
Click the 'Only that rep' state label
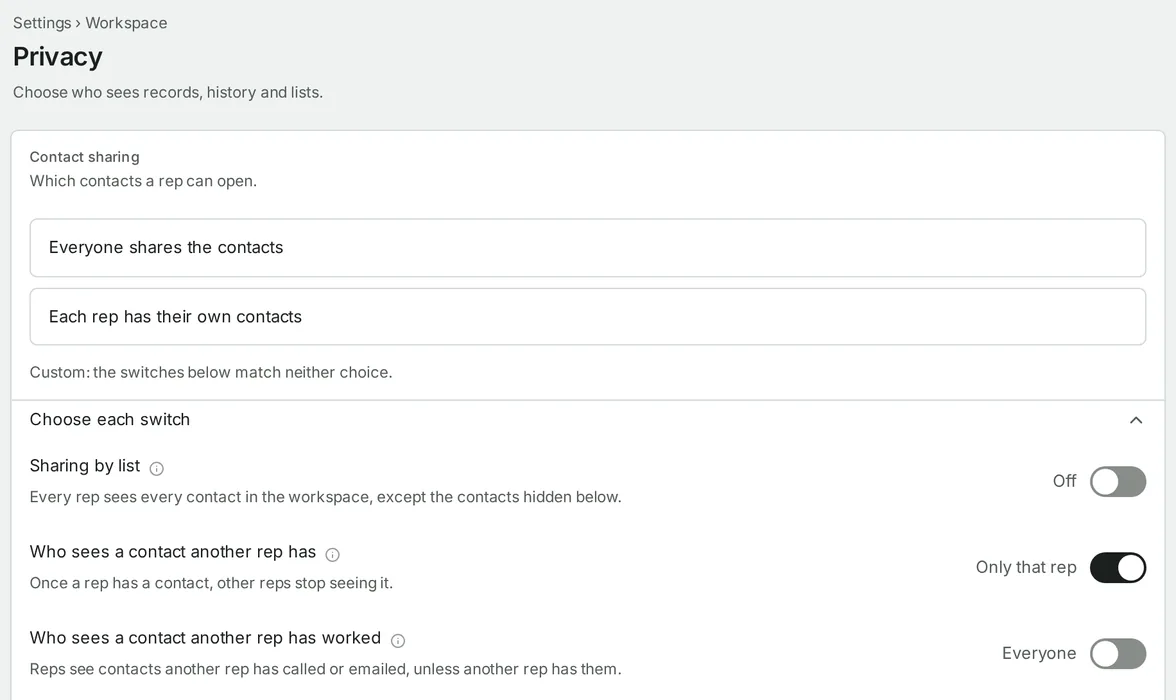click(1026, 567)
